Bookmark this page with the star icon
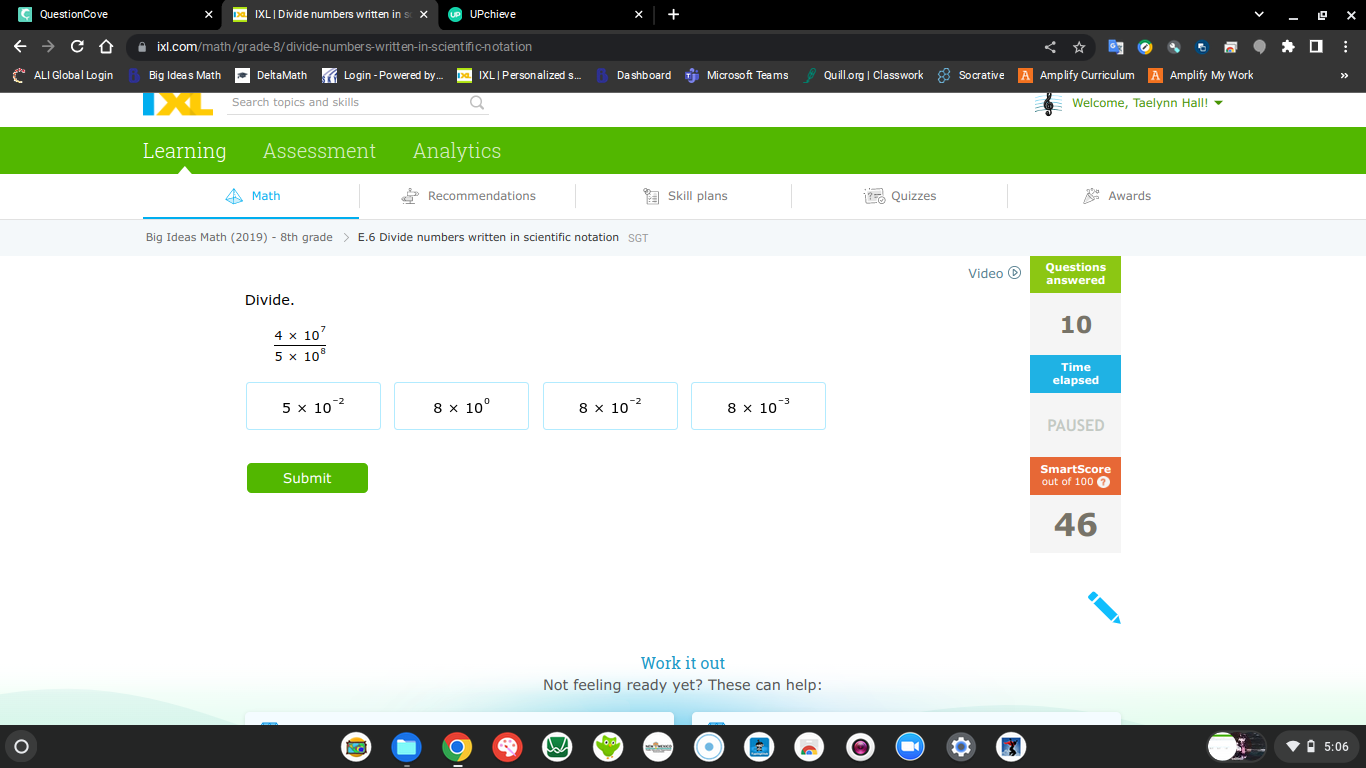Image resolution: width=1366 pixels, height=768 pixels. pyautogui.click(x=1079, y=47)
